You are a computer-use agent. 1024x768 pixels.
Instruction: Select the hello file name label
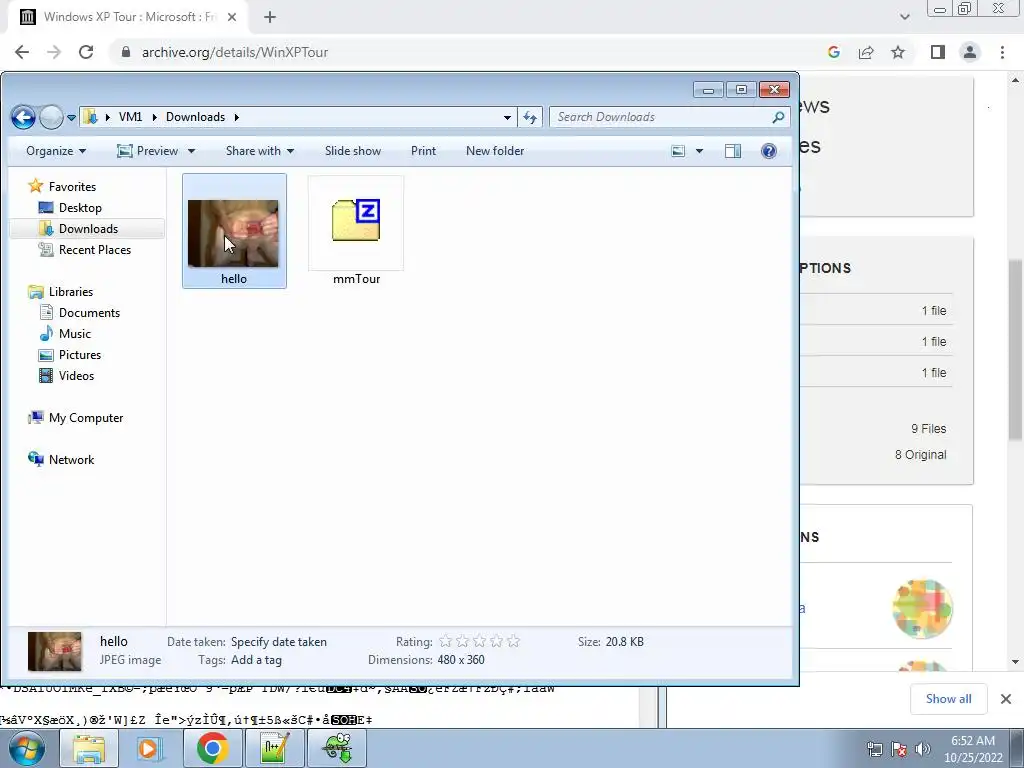[234, 279]
